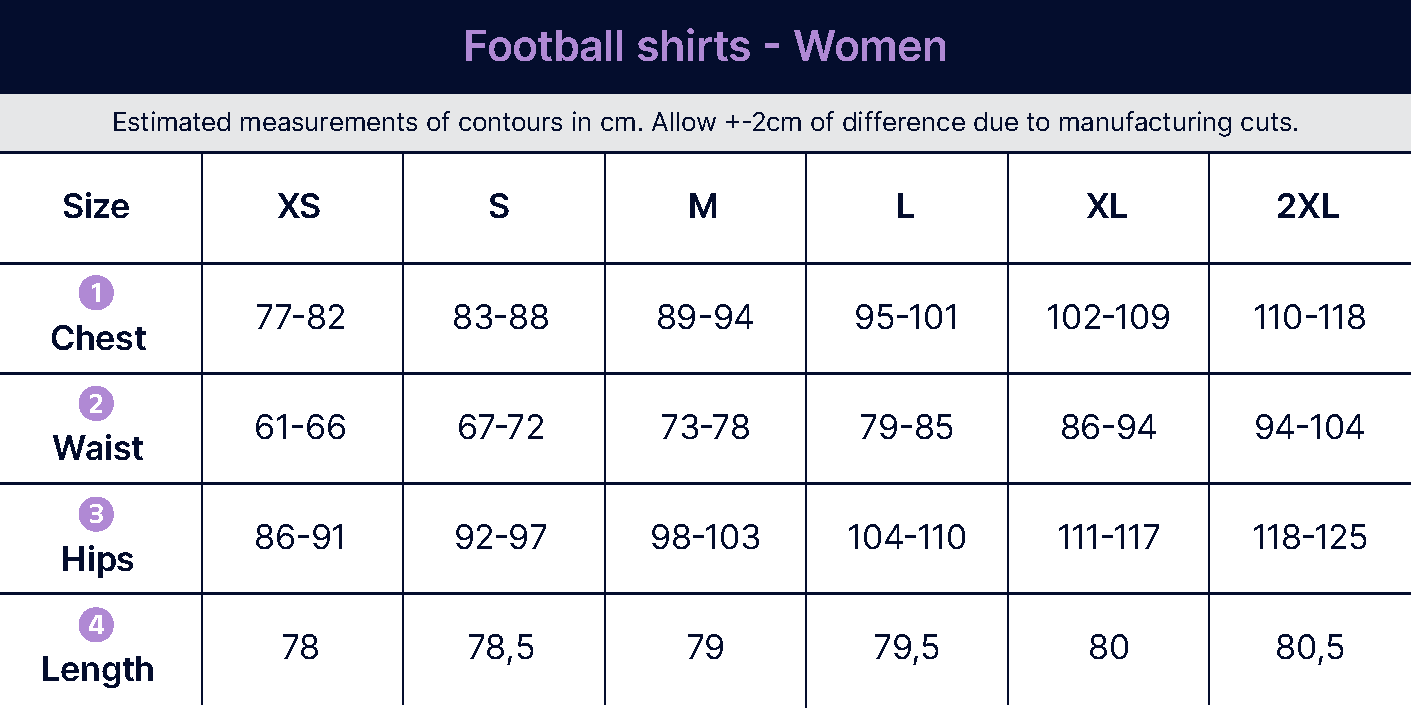Click hips value 92-97 for S
Screen dimensions: 1411x708
click(501, 538)
